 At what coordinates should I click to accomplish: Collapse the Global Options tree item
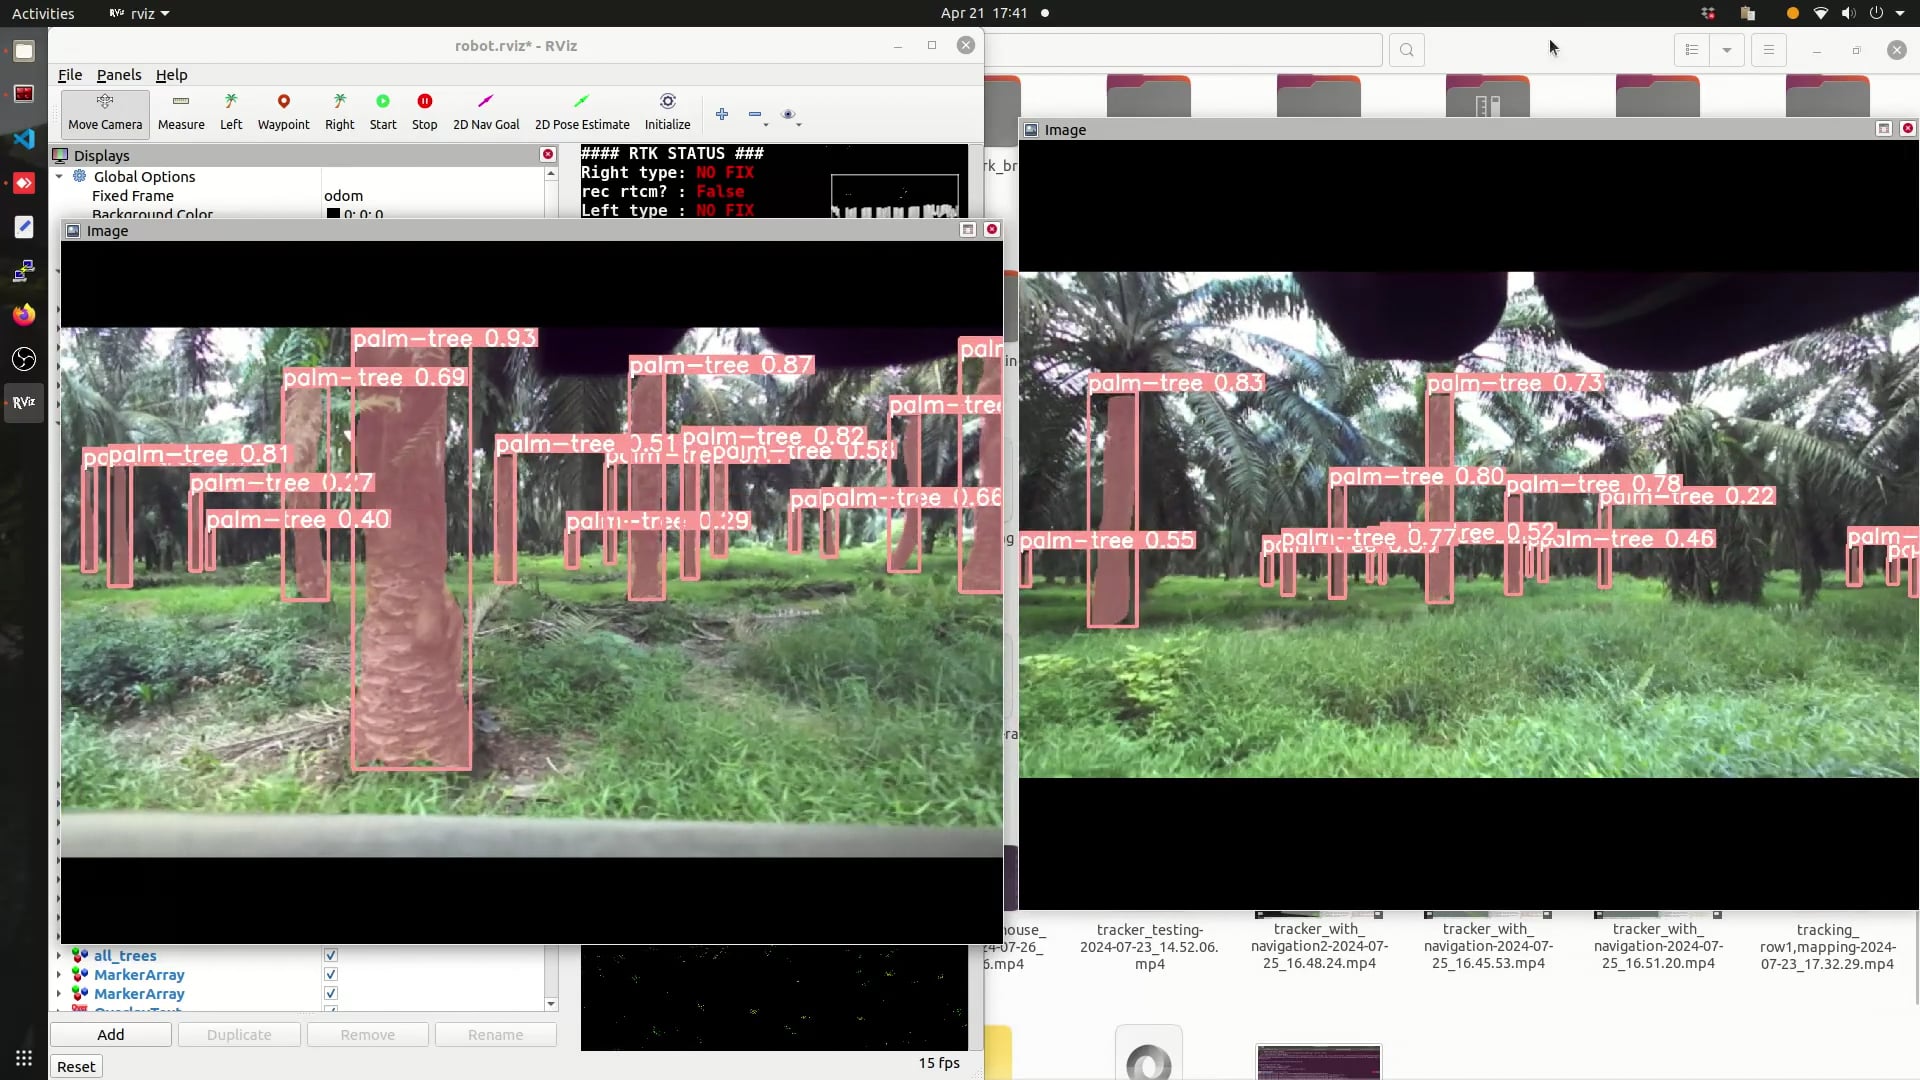59,176
